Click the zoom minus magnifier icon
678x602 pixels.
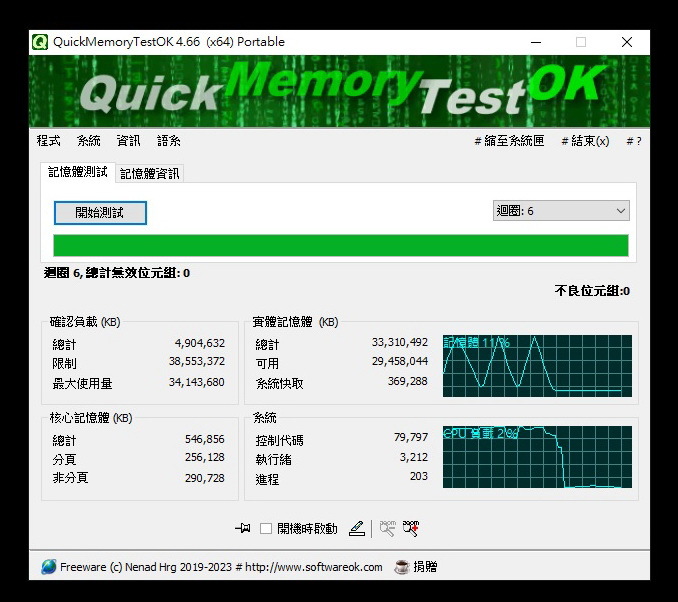(387, 528)
